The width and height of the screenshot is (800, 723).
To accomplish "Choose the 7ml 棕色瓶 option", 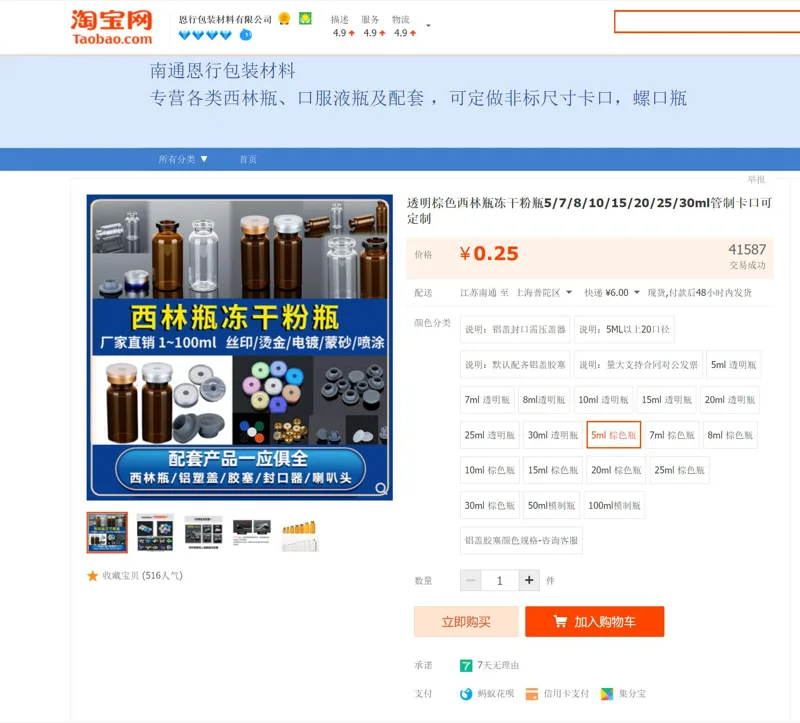I will pos(671,435).
